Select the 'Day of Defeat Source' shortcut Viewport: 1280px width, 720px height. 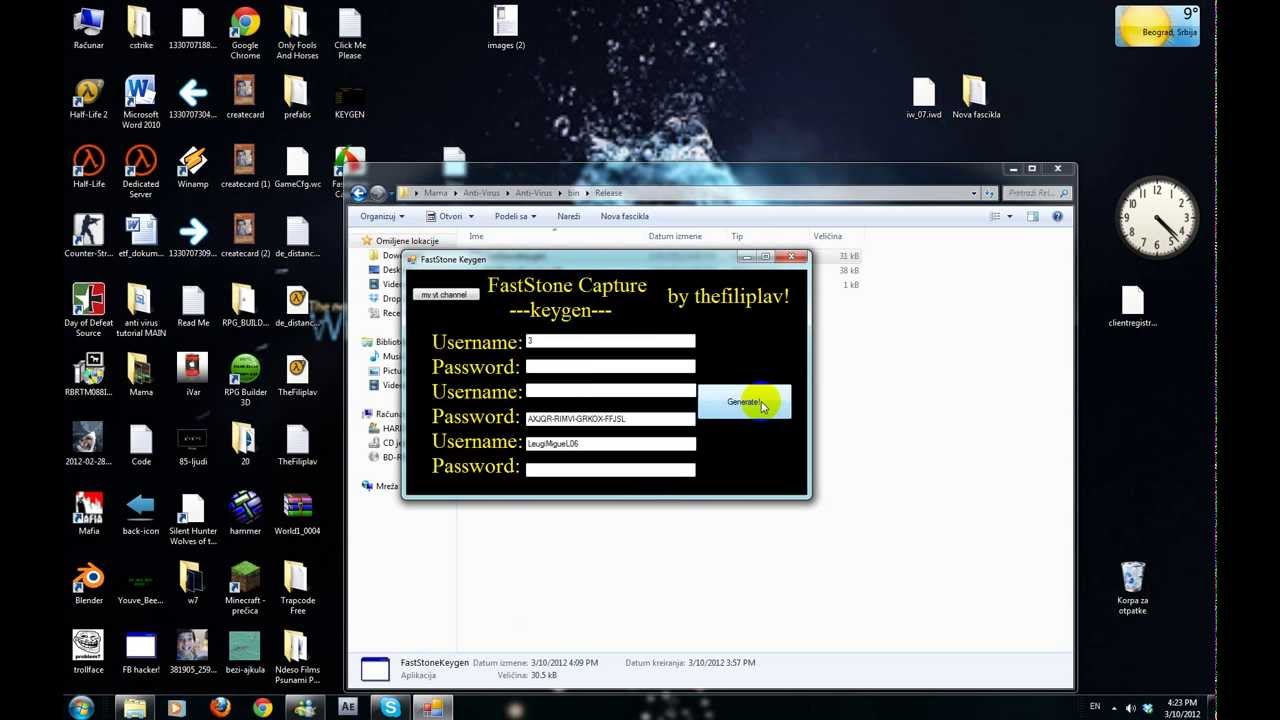coord(89,310)
